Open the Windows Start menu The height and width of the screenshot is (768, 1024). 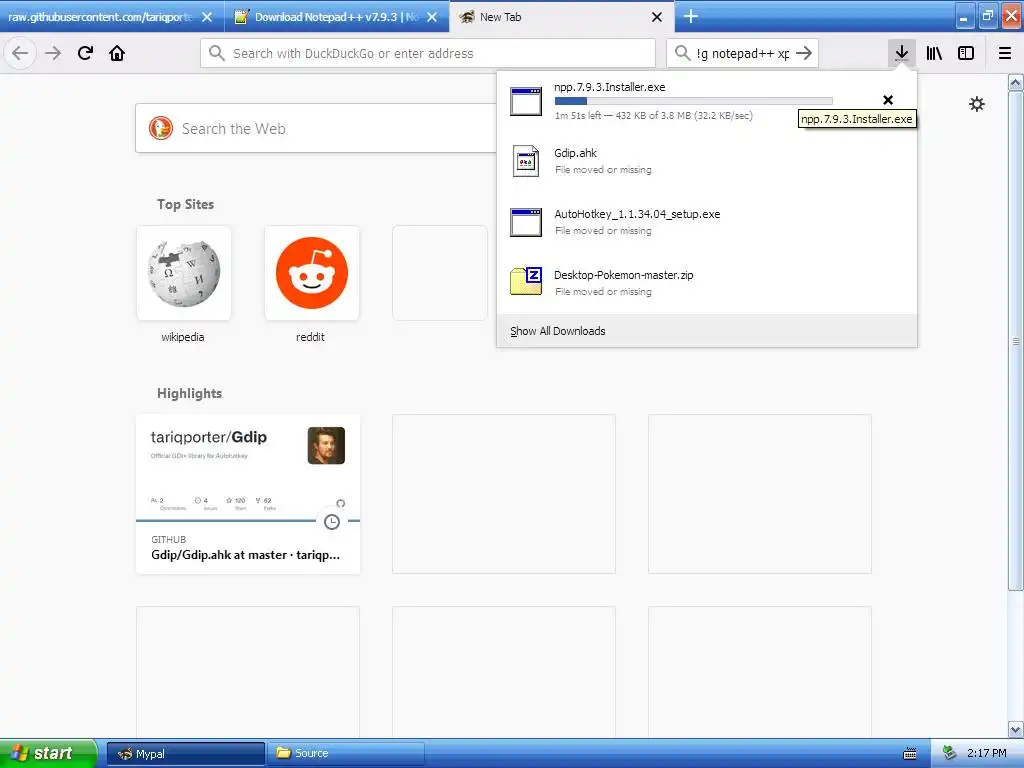coord(48,753)
